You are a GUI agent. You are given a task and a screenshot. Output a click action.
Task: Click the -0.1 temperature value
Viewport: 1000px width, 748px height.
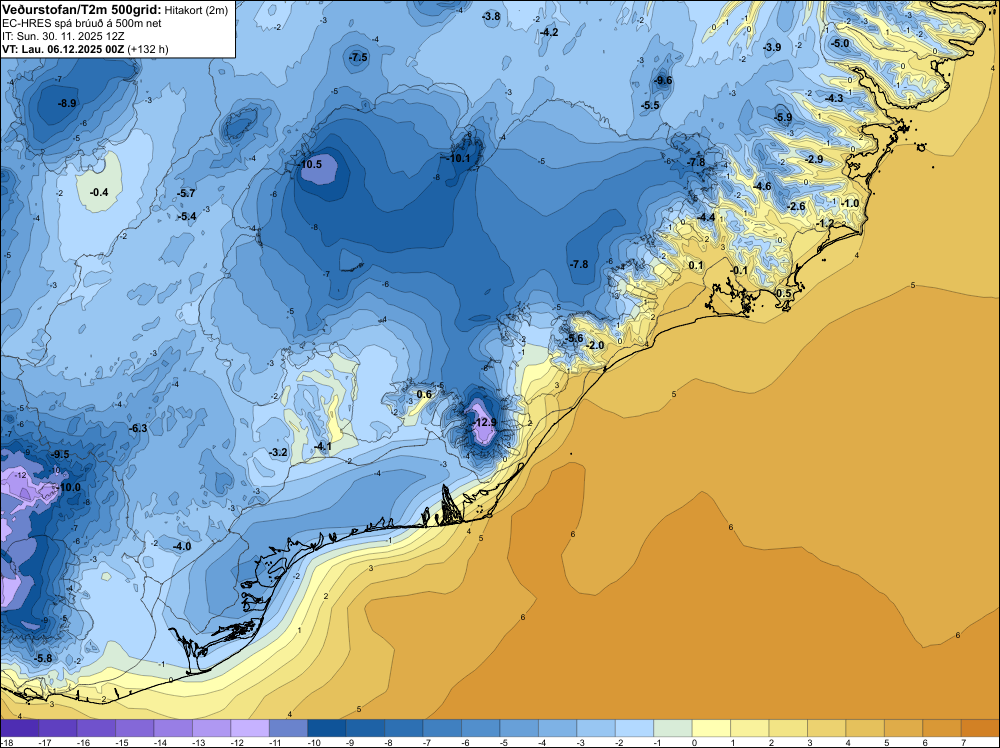(x=739, y=270)
